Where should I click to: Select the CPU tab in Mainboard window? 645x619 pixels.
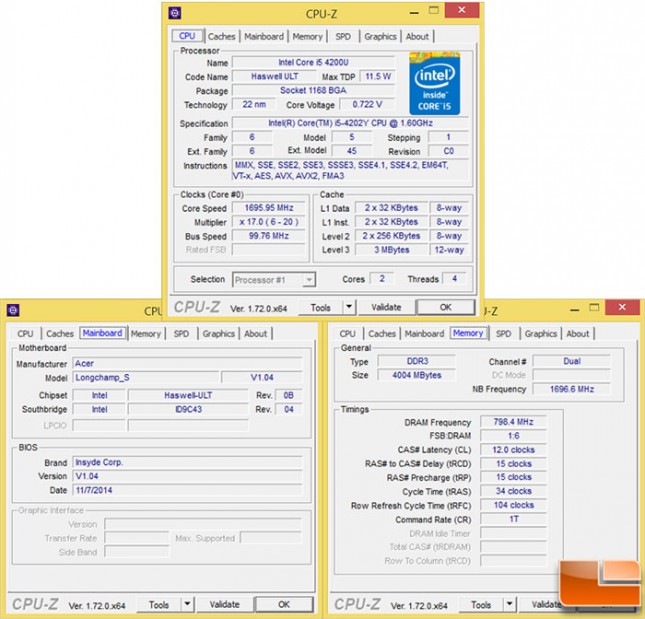click(25, 334)
